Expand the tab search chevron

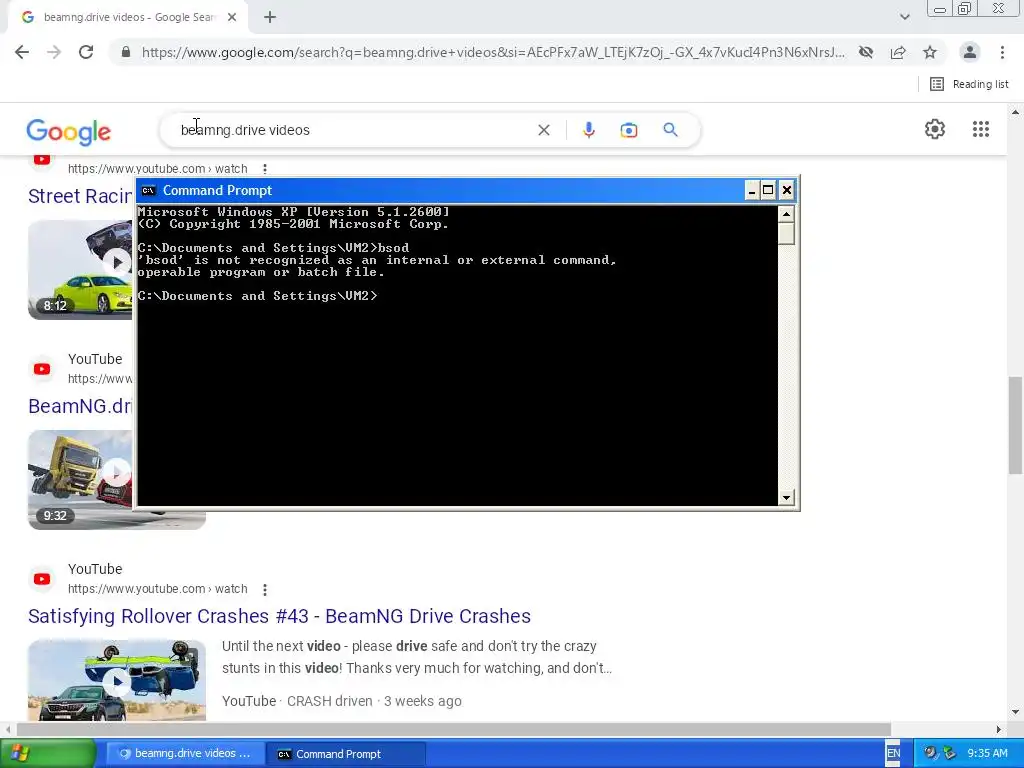(x=904, y=18)
